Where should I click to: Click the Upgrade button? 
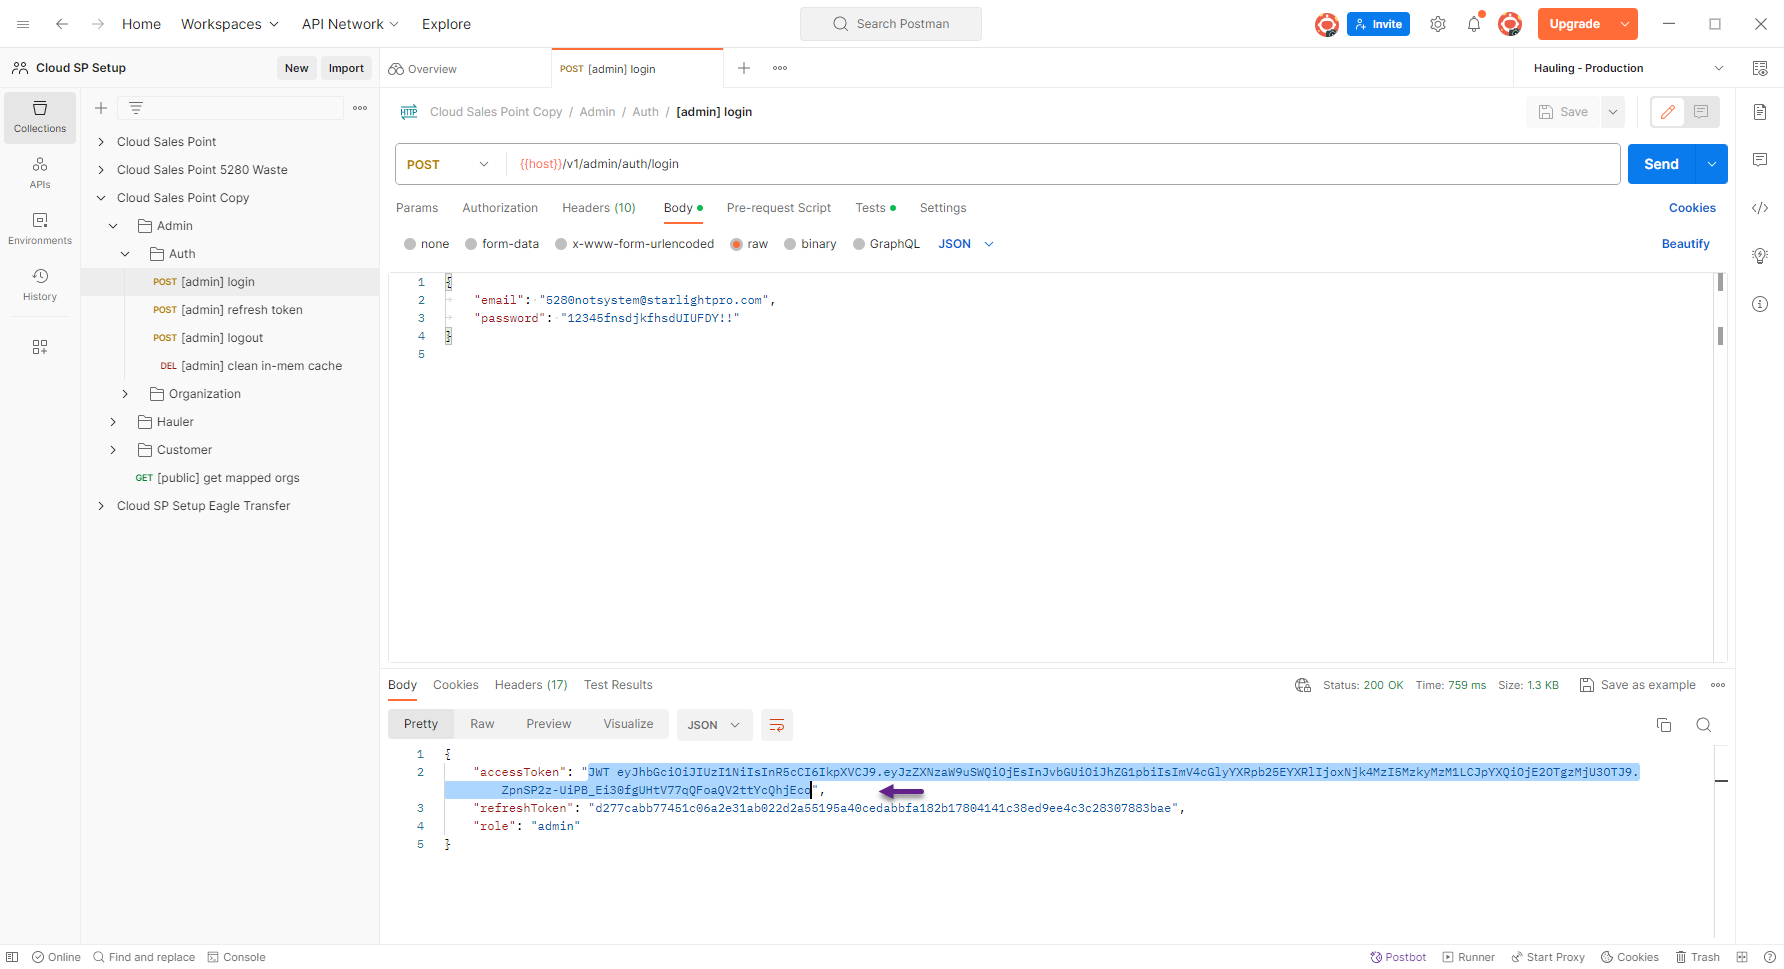[1575, 24]
